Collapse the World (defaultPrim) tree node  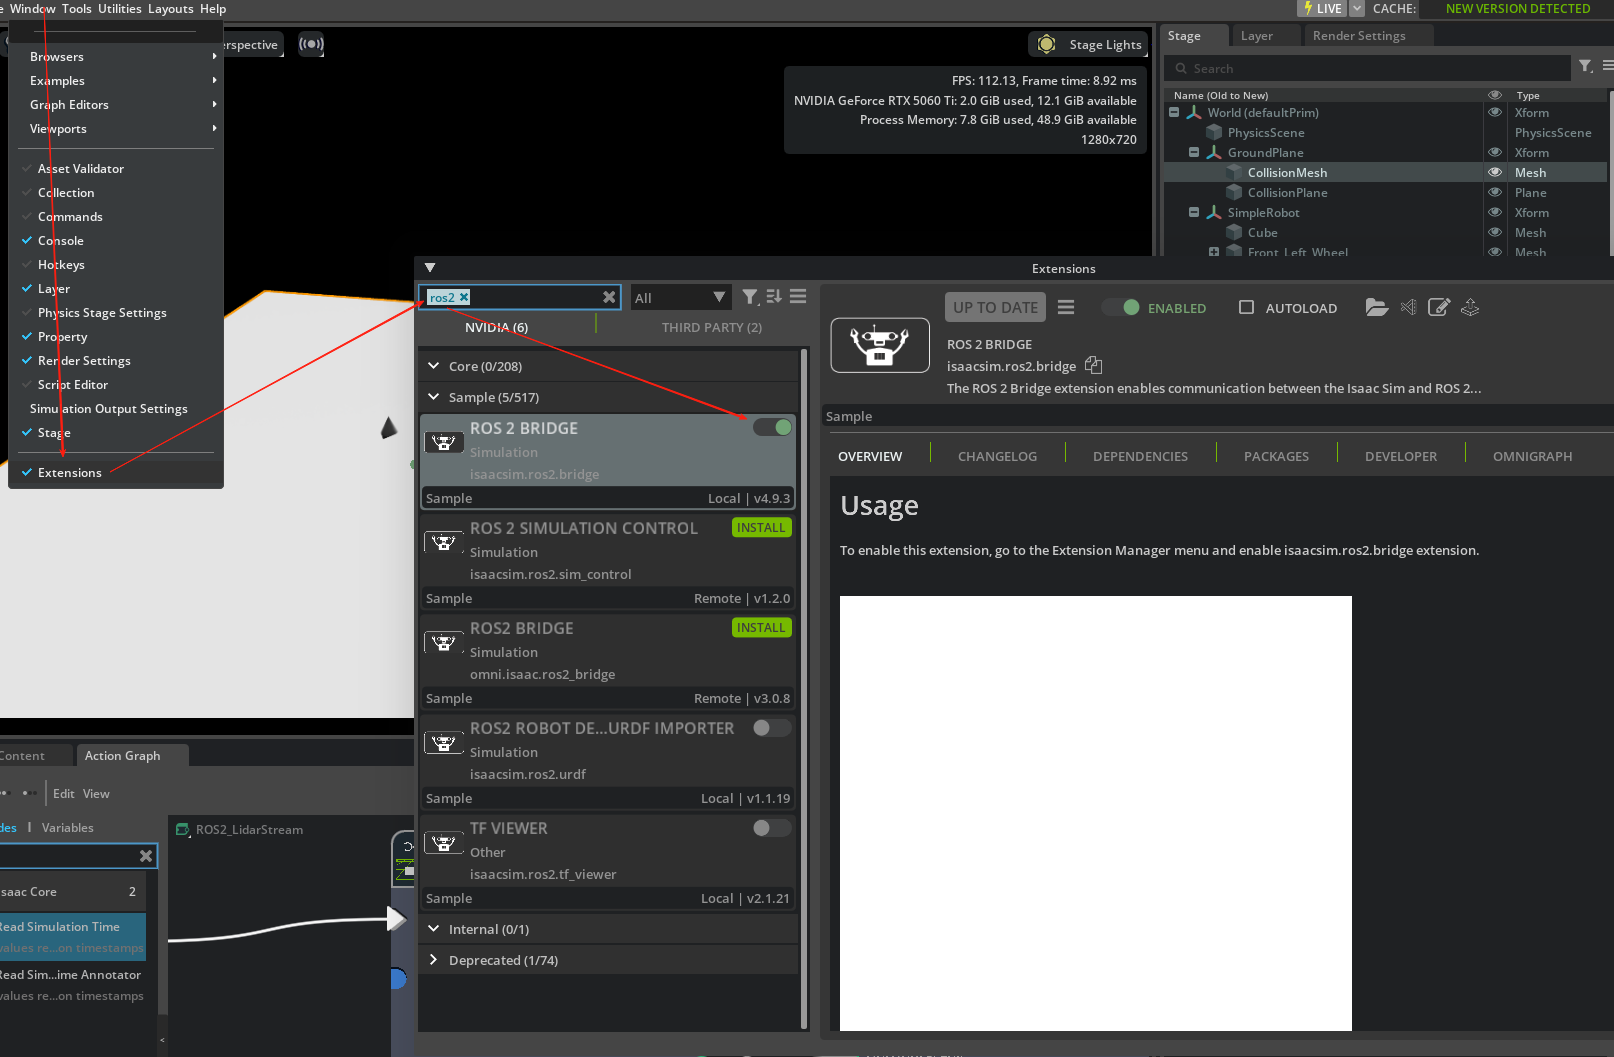pyautogui.click(x=1174, y=113)
